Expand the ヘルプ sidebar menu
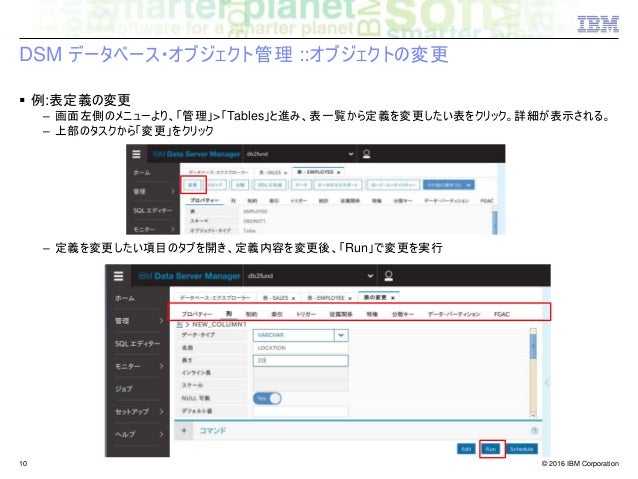 pos(161,434)
